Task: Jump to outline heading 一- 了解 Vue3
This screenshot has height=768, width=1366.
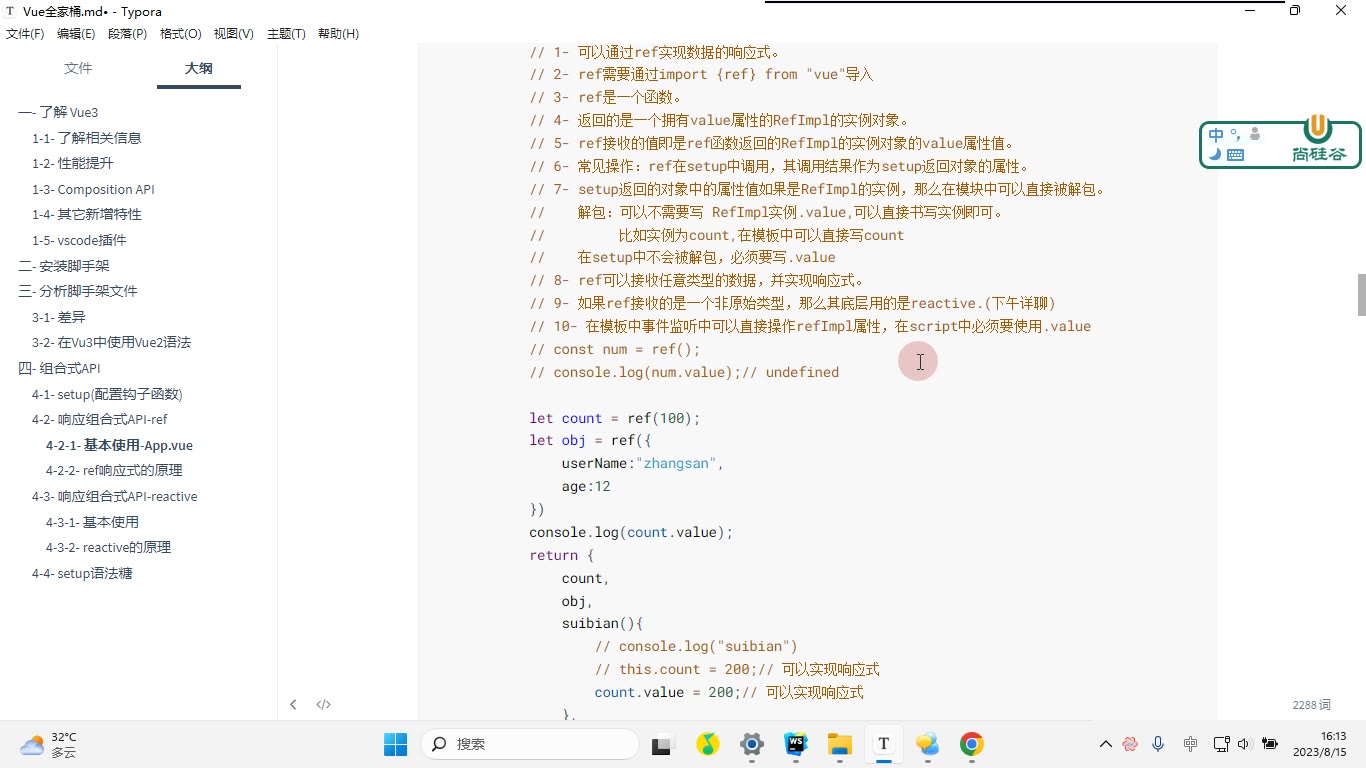Action: (x=58, y=112)
